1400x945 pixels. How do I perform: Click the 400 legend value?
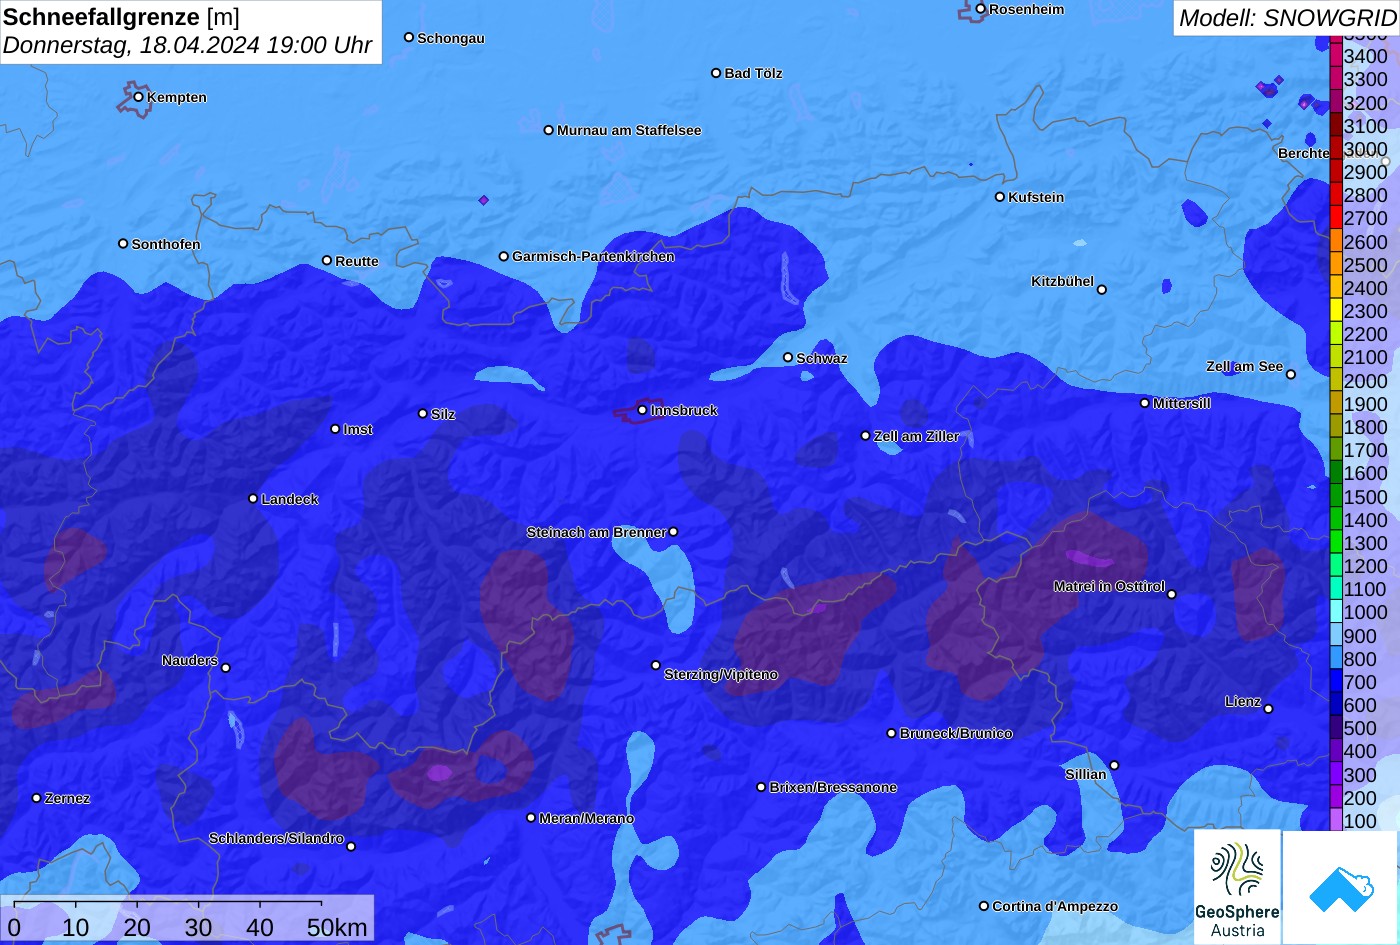point(1360,751)
